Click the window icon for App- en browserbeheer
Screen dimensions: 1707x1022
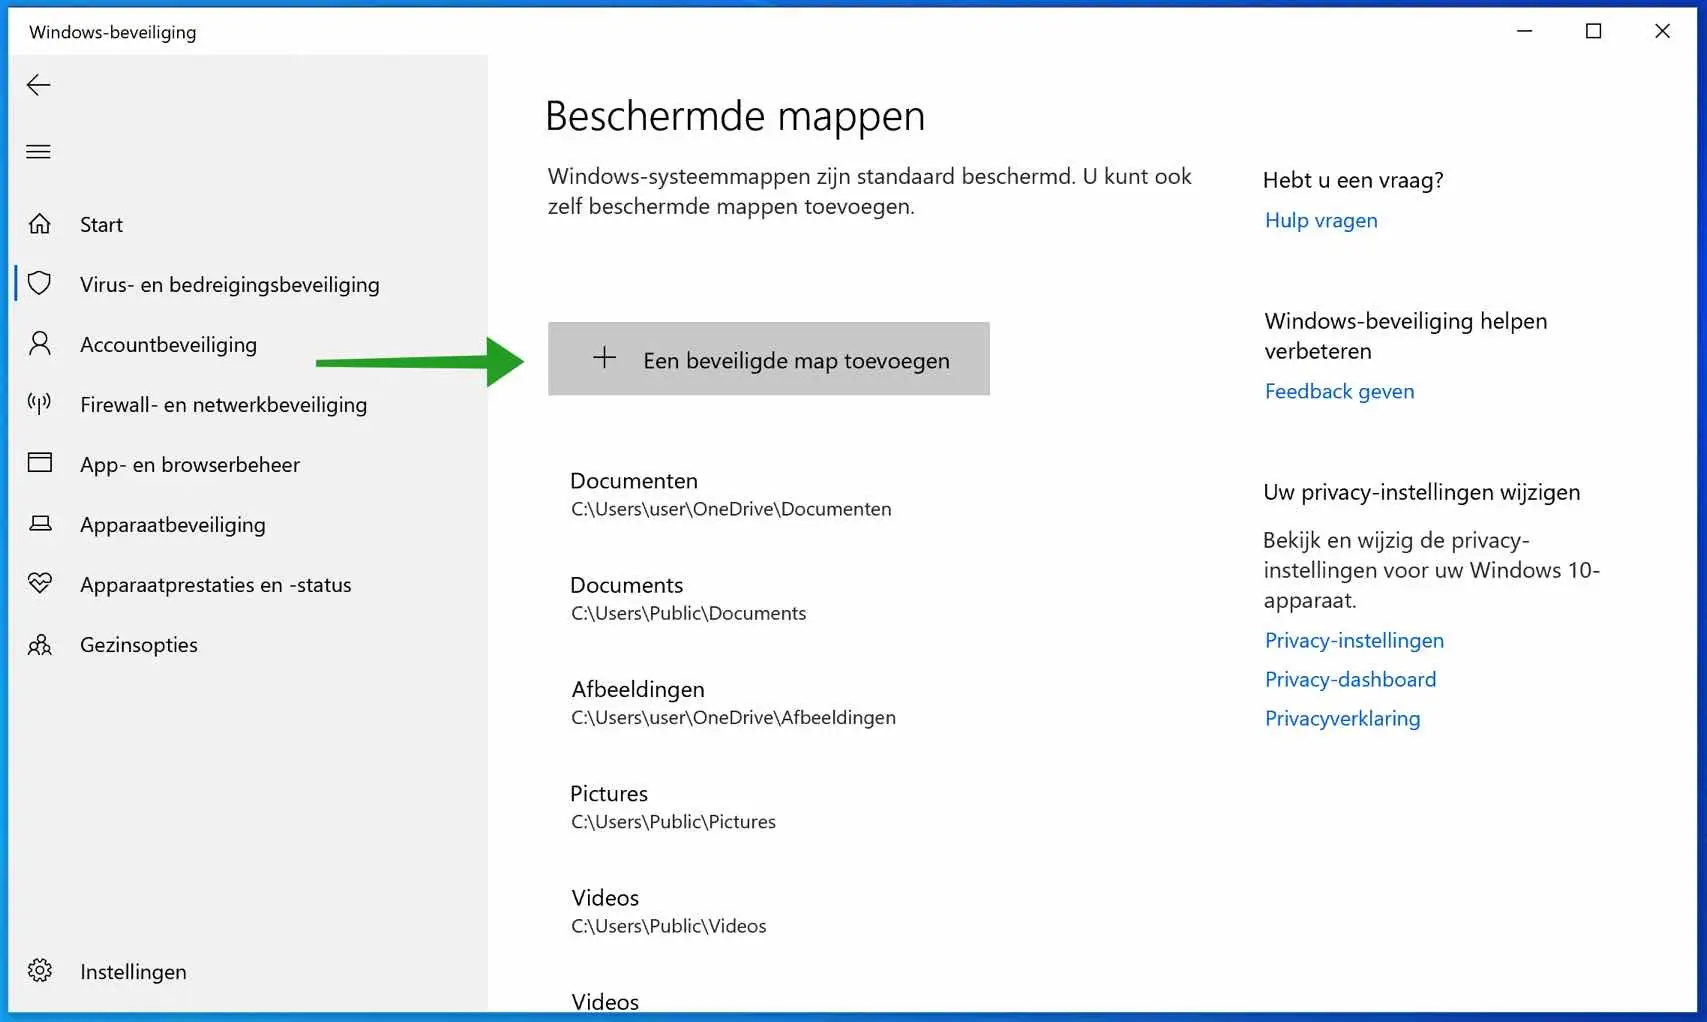tap(40, 463)
